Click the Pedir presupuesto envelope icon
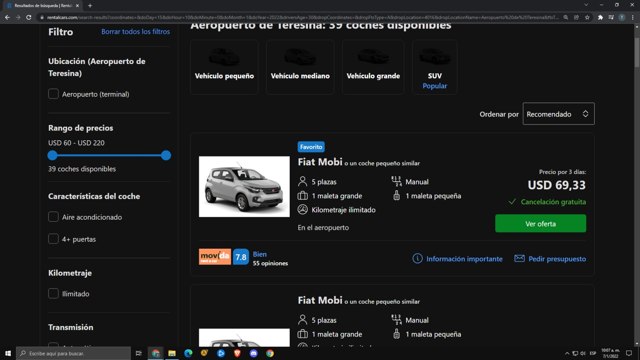The image size is (640, 360). (x=519, y=258)
